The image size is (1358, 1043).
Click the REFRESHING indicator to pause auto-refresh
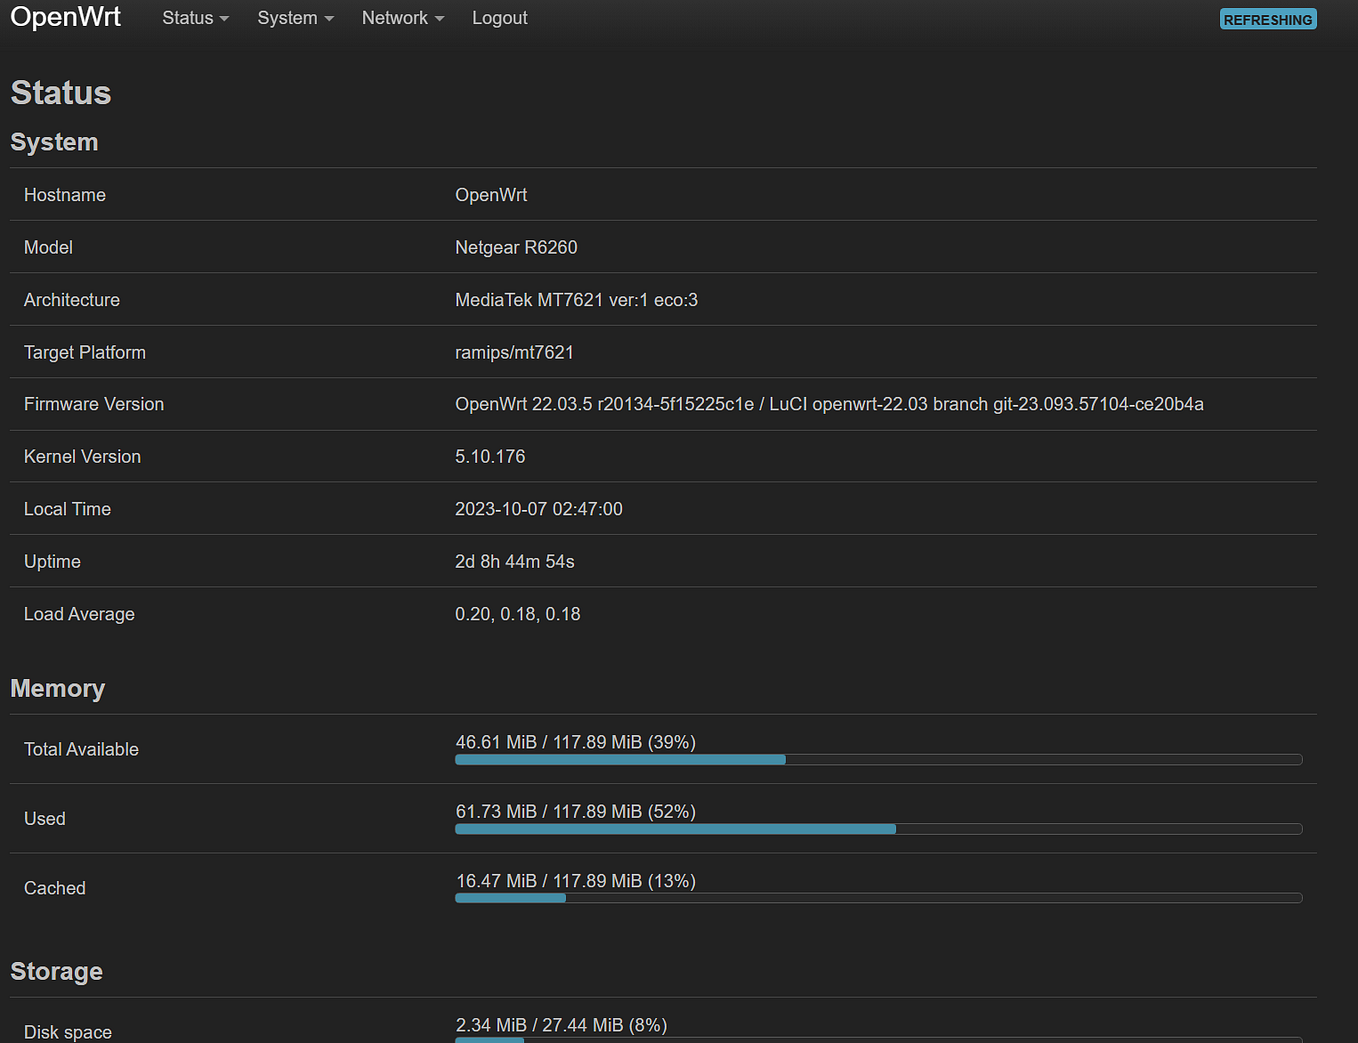tap(1267, 18)
